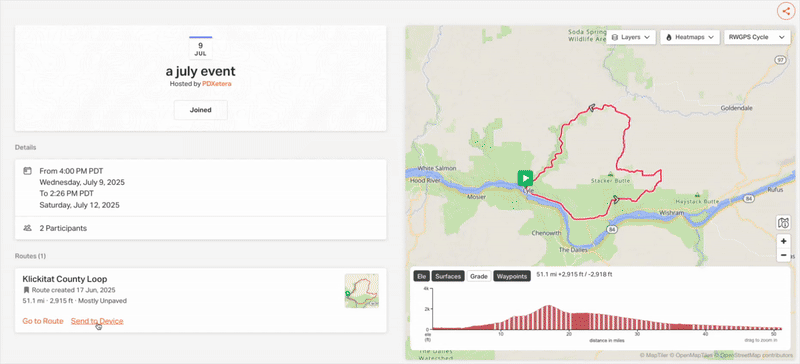Click the participants people icon
800x364 pixels.
click(x=28, y=228)
